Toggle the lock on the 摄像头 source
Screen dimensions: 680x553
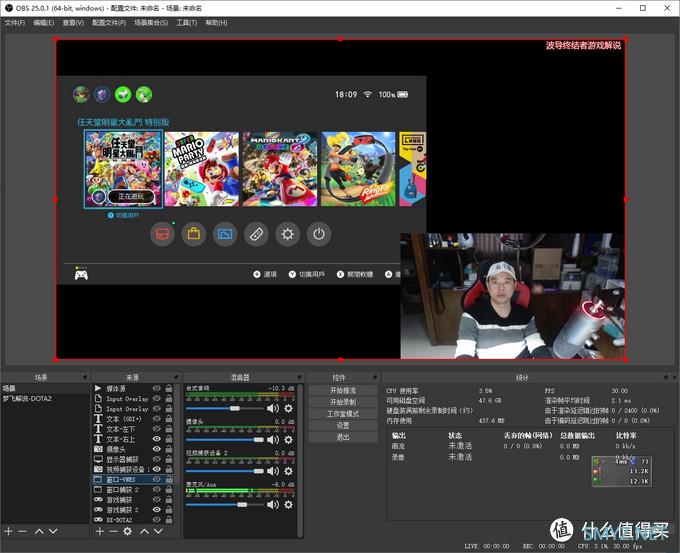pyautogui.click(x=169, y=449)
